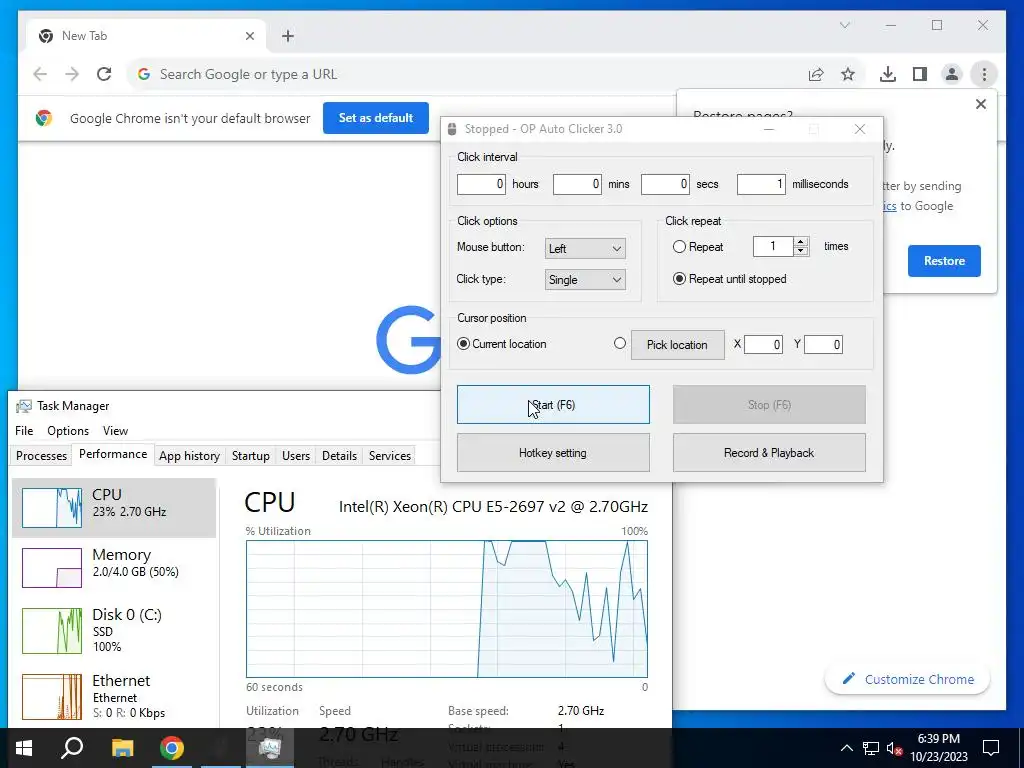Click the repeat times number field
The height and width of the screenshot is (768, 1024).
point(773,246)
